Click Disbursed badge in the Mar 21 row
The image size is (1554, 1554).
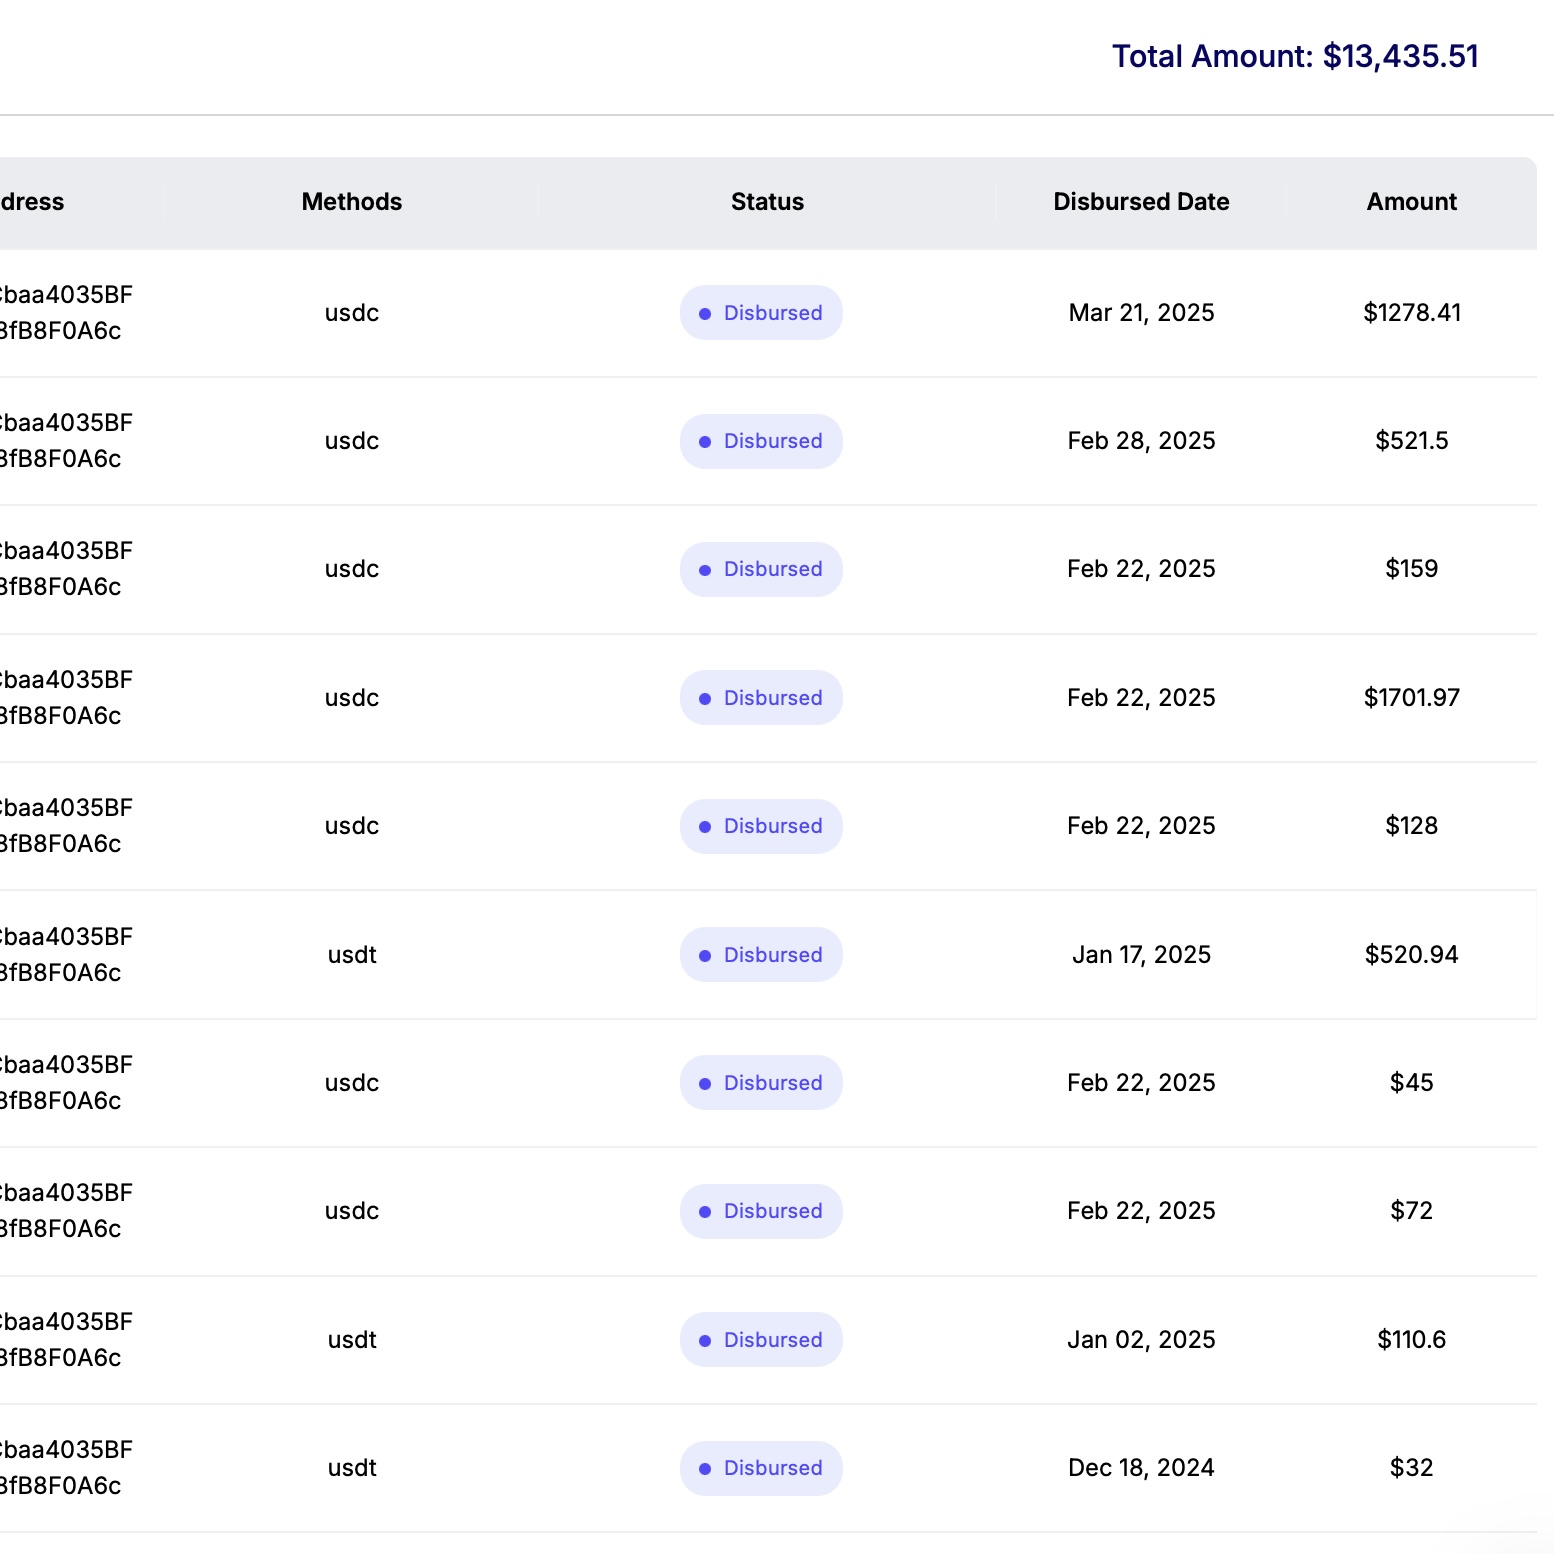(x=761, y=313)
